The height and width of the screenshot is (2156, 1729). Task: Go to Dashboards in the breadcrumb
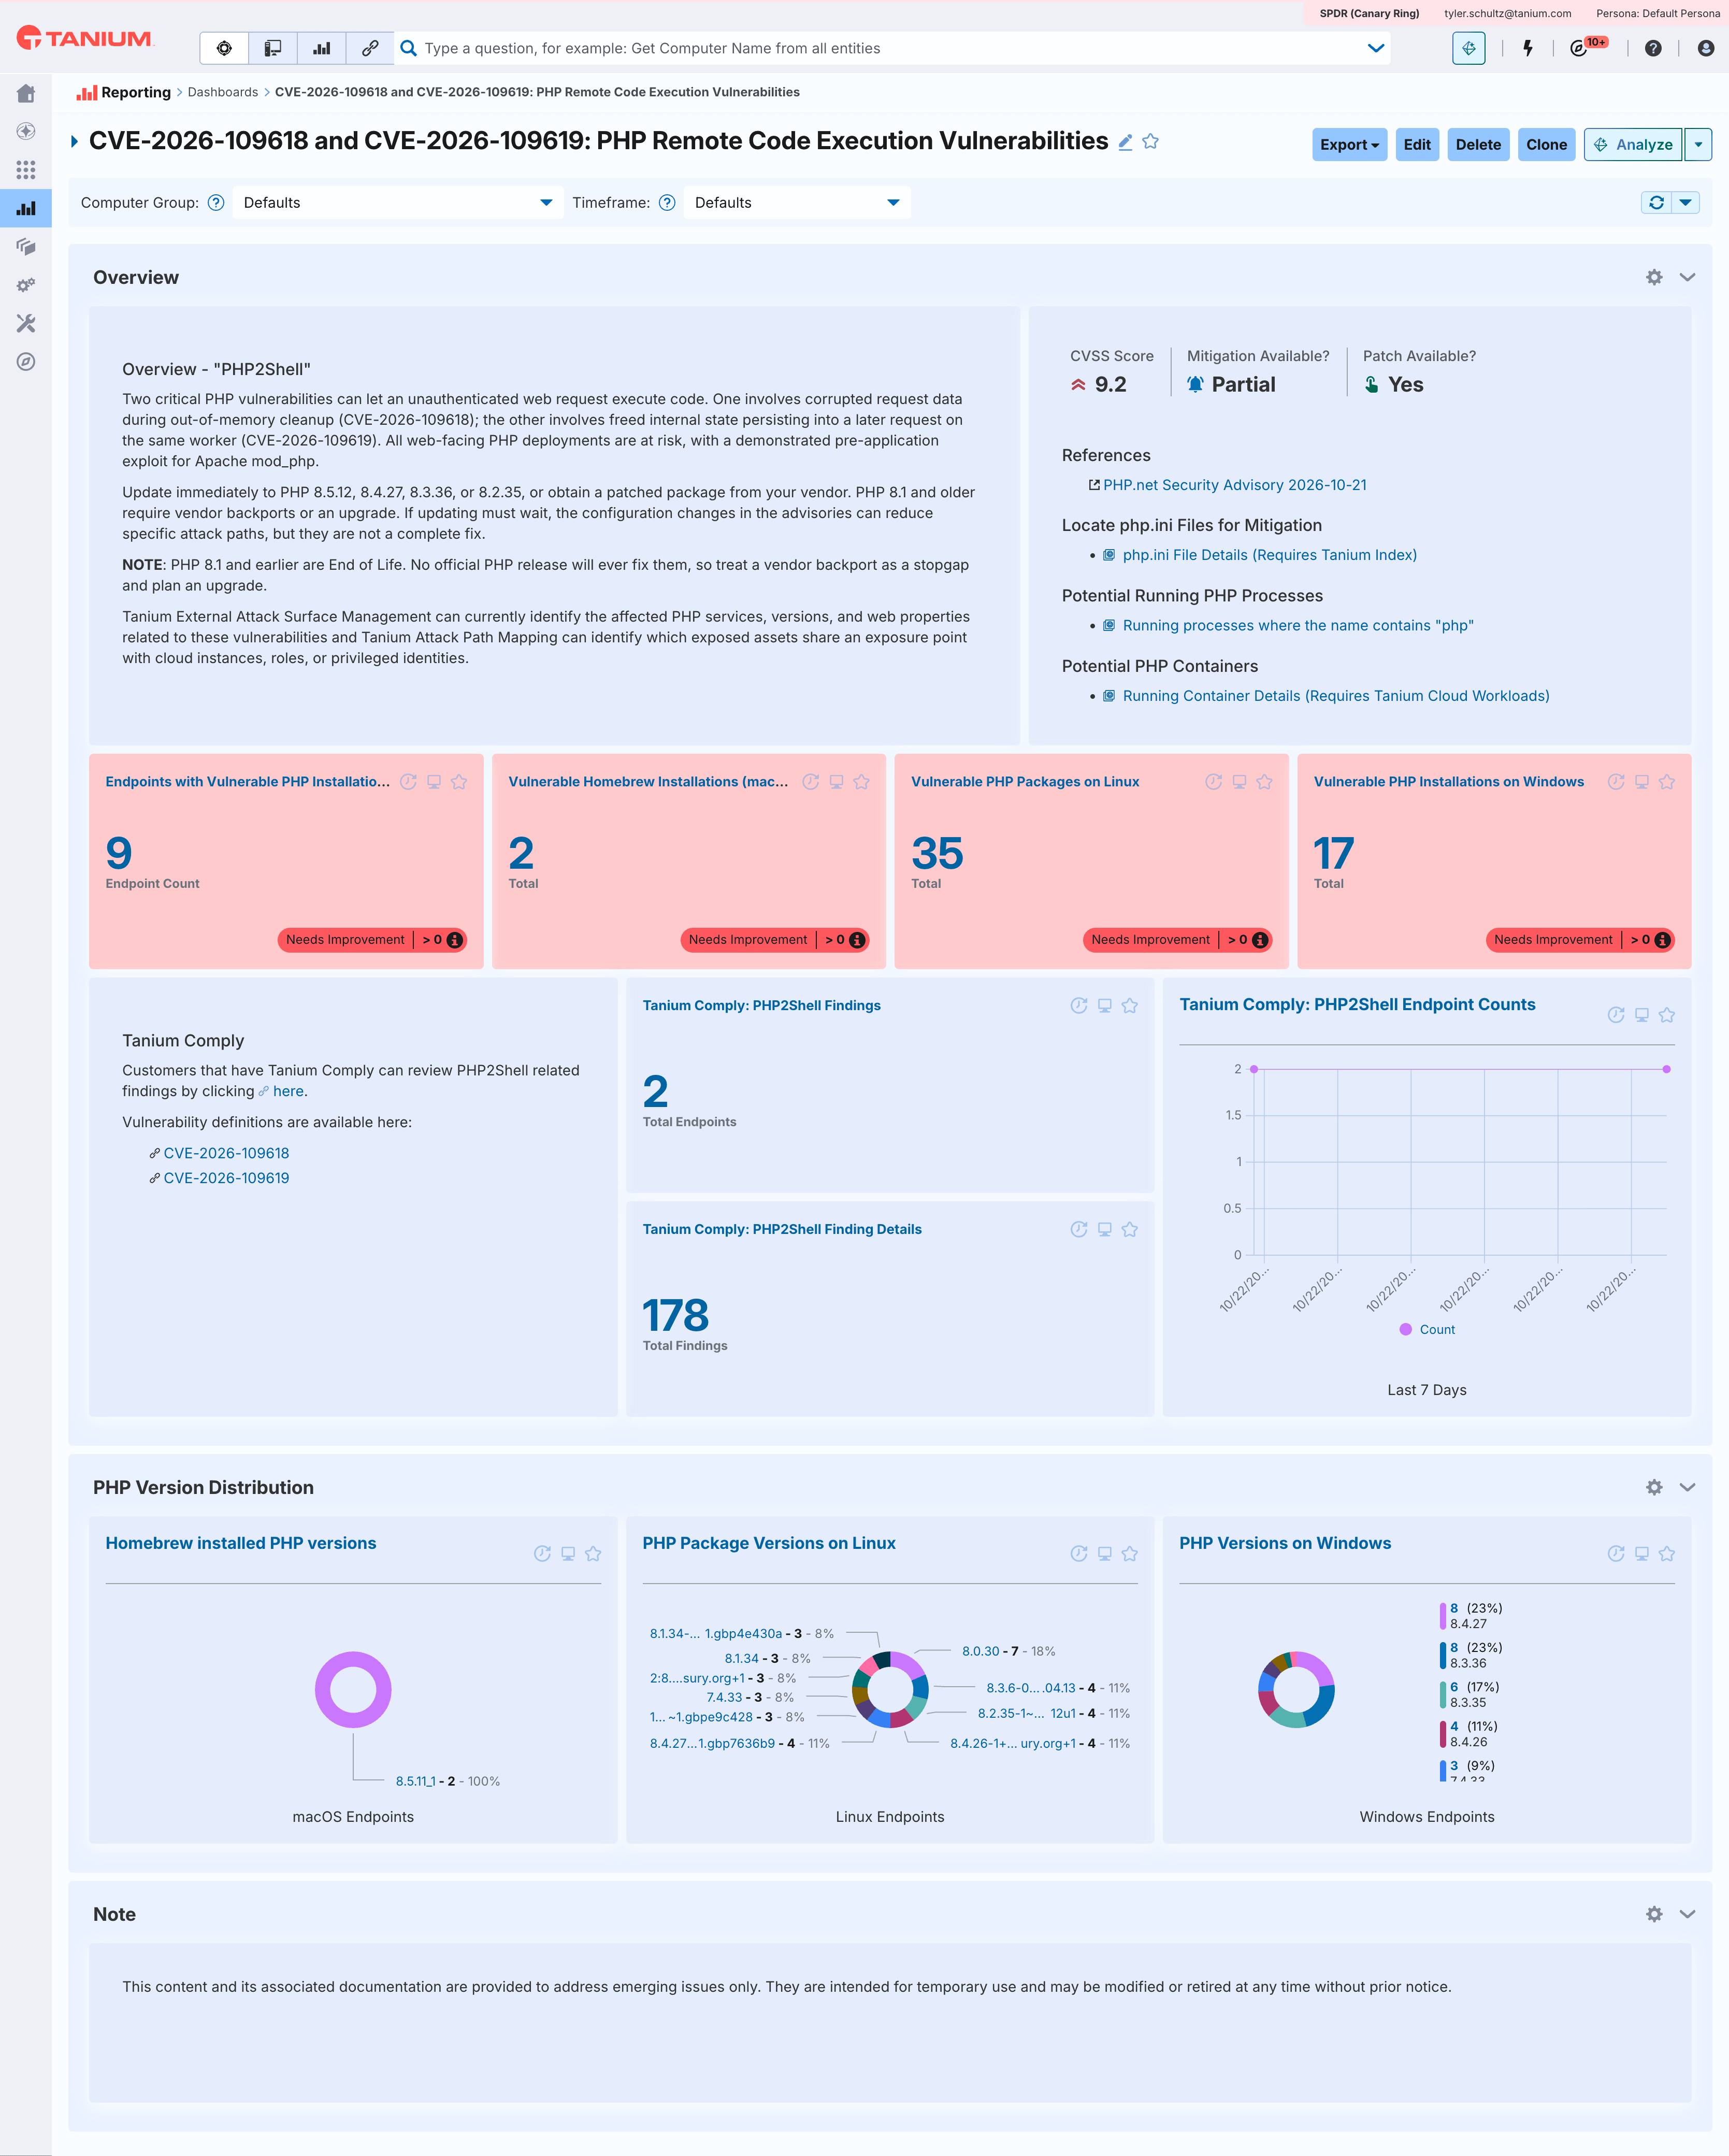point(223,92)
